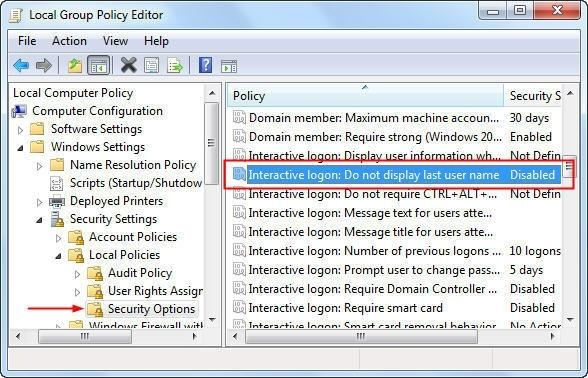
Task: Click the policy list vertical scrollbar thumb
Action: [x=569, y=166]
